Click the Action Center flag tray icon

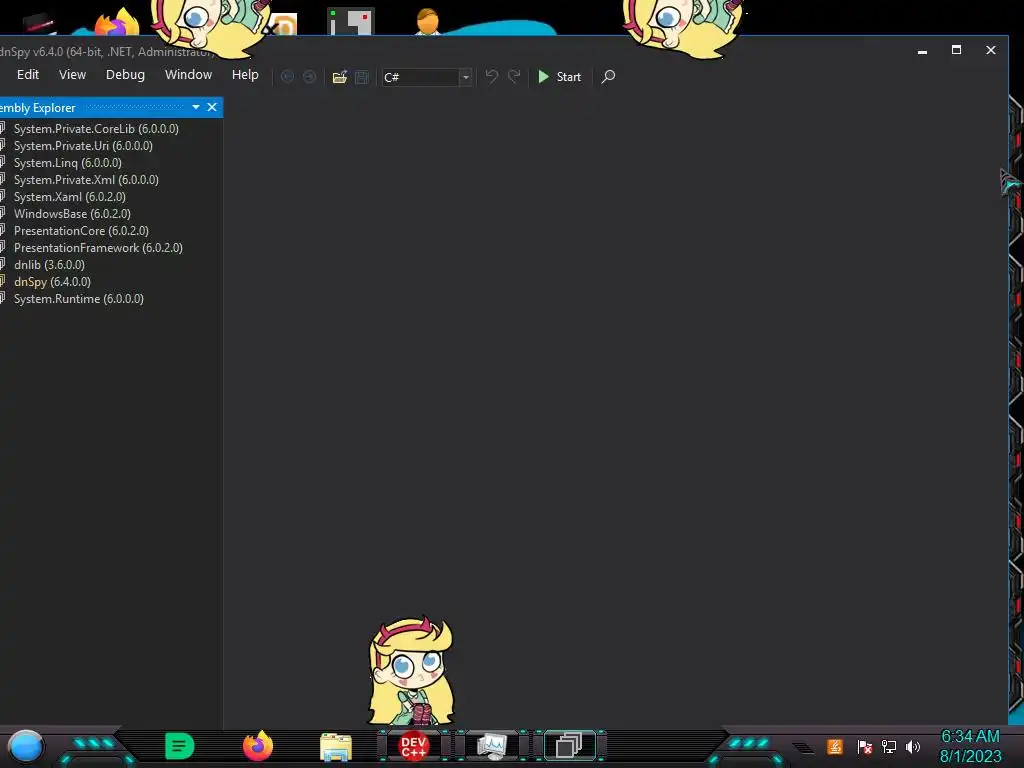click(x=865, y=746)
